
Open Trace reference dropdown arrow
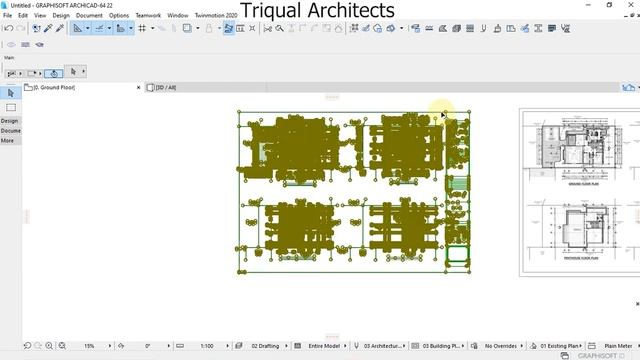(198, 28)
